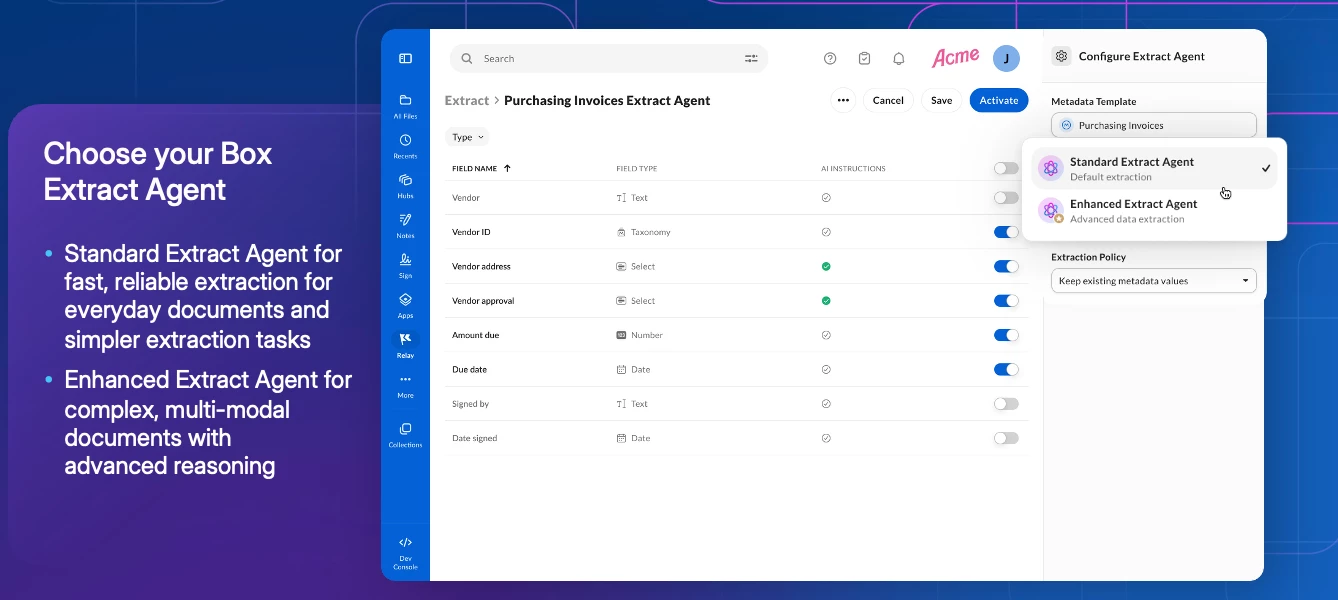Disable the Vendor ID toggle
Image resolution: width=1338 pixels, height=600 pixels.
click(x=1006, y=232)
